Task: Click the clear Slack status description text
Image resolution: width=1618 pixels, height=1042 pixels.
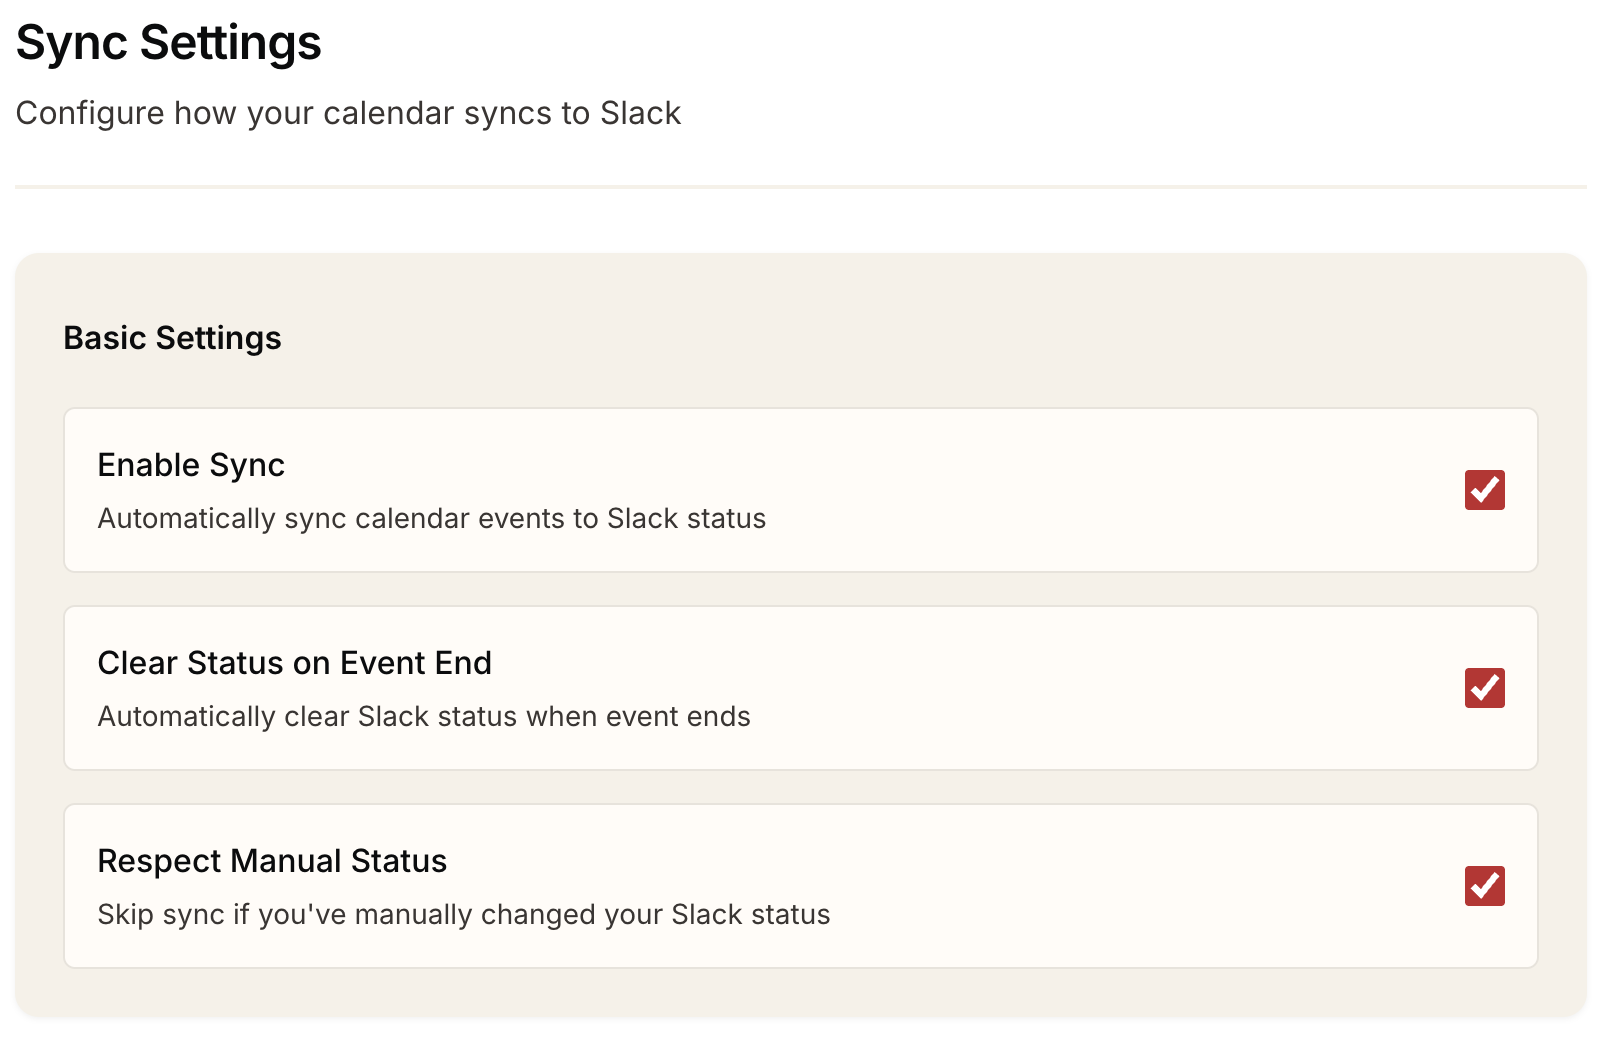Action: point(423,716)
